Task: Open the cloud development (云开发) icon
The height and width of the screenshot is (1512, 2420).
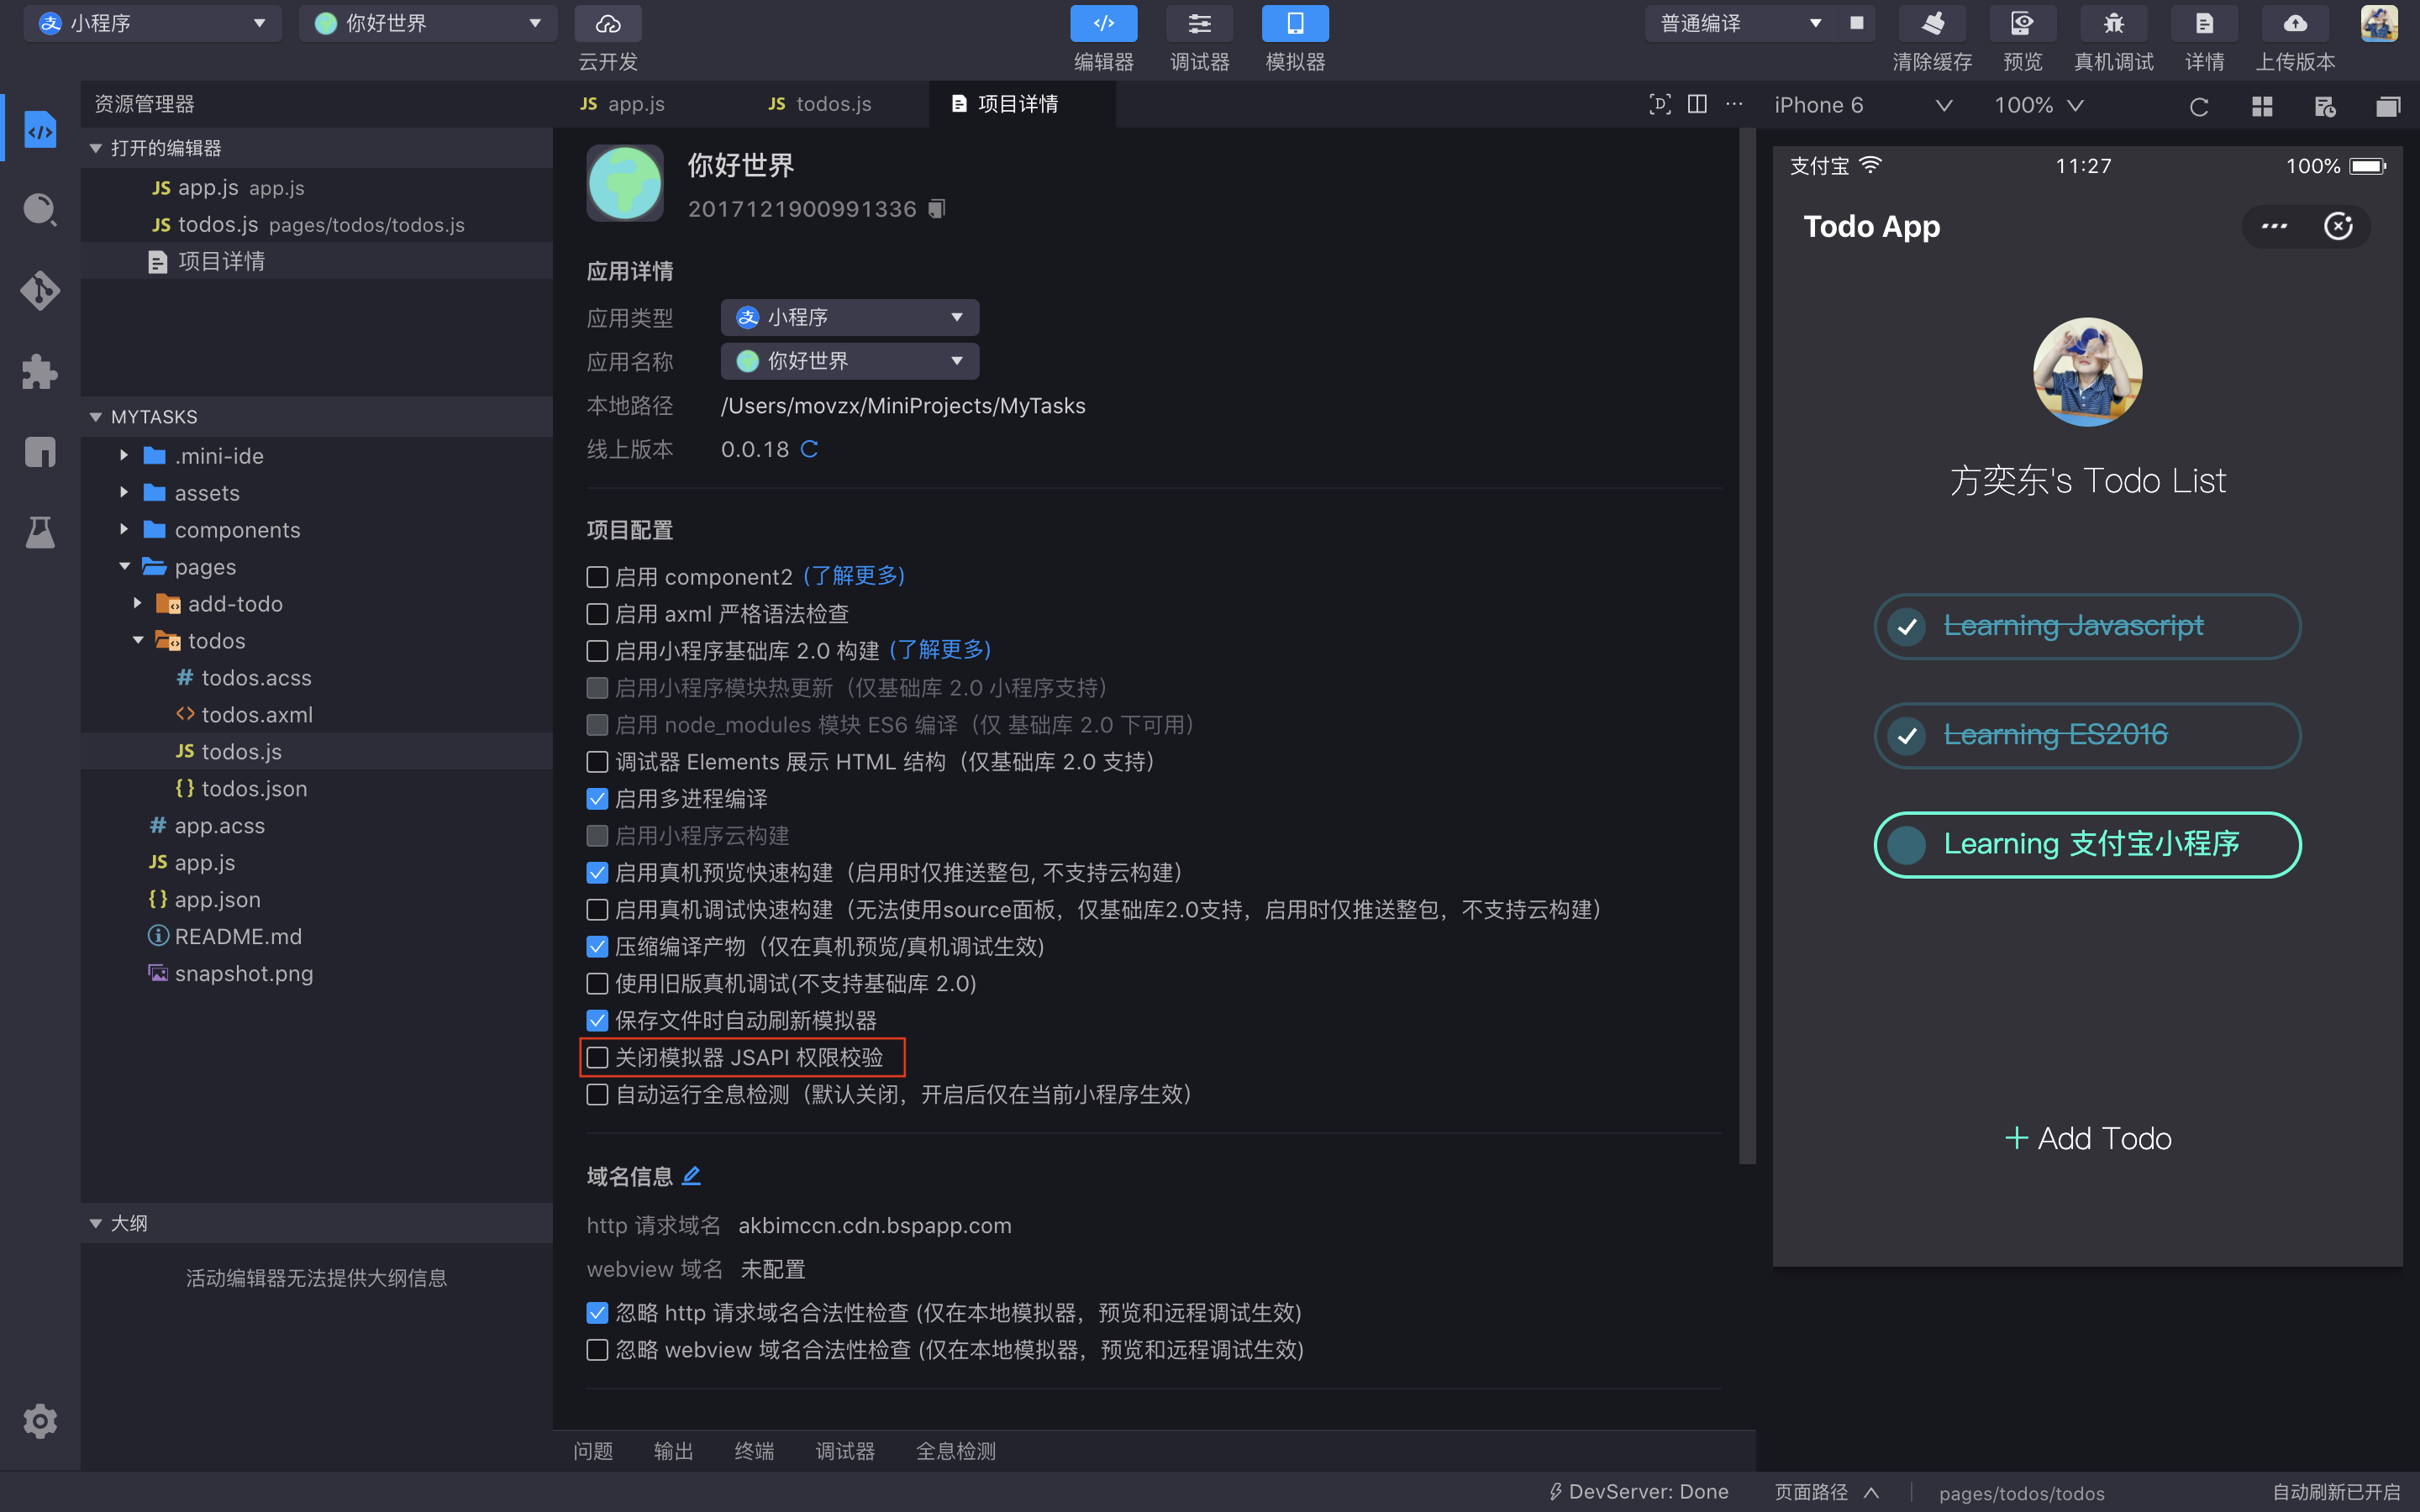Action: click(608, 23)
